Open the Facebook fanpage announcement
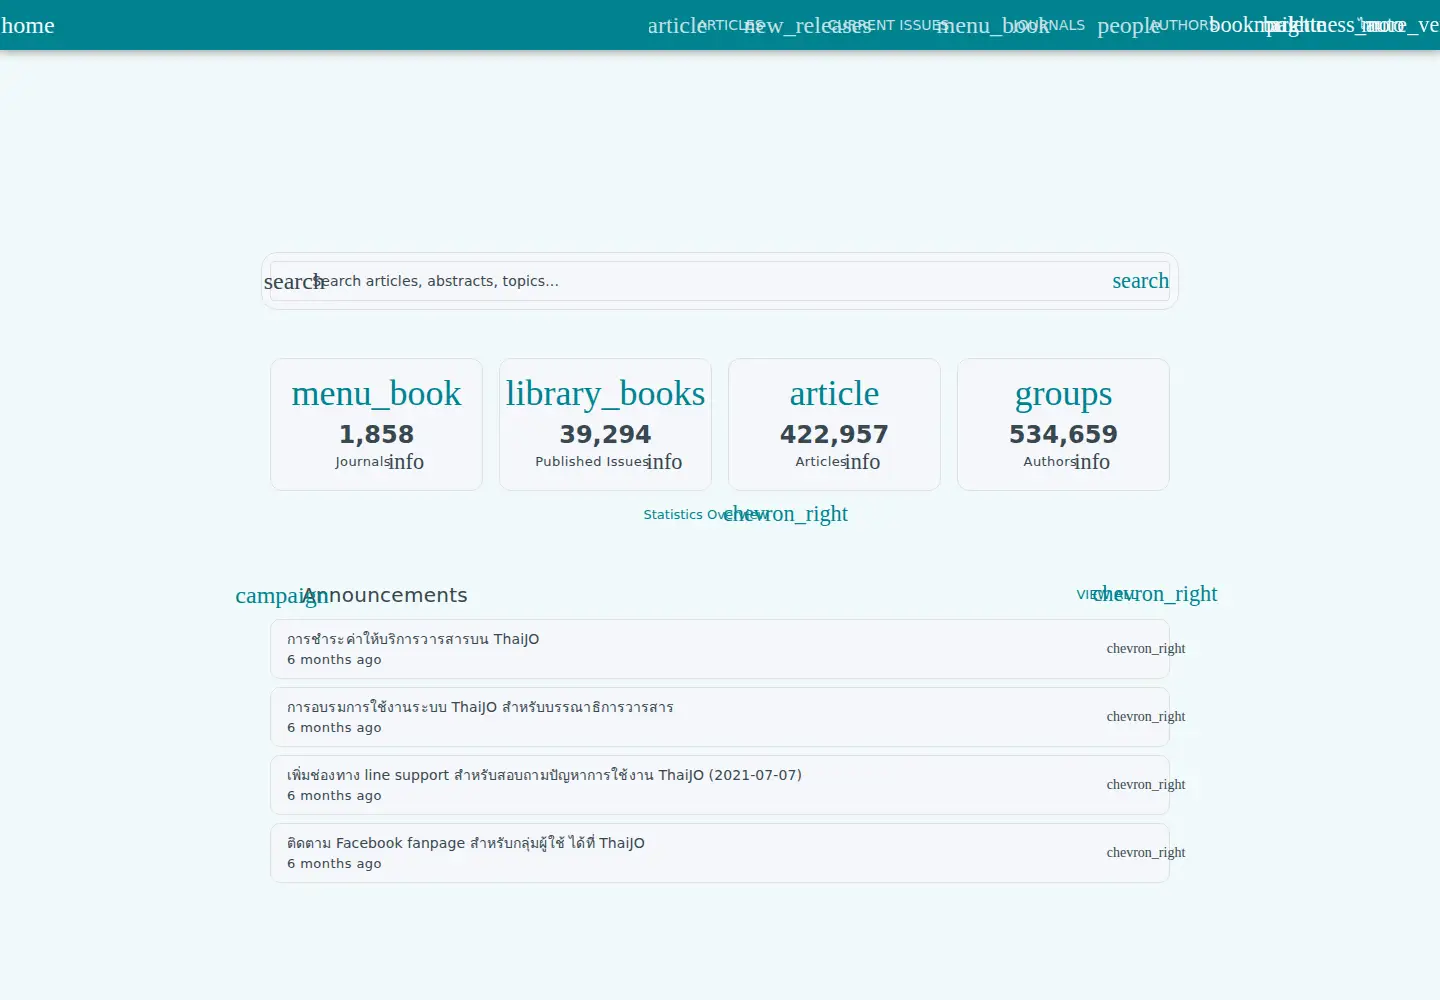Viewport: 1440px width, 1000px height. click(x=720, y=853)
